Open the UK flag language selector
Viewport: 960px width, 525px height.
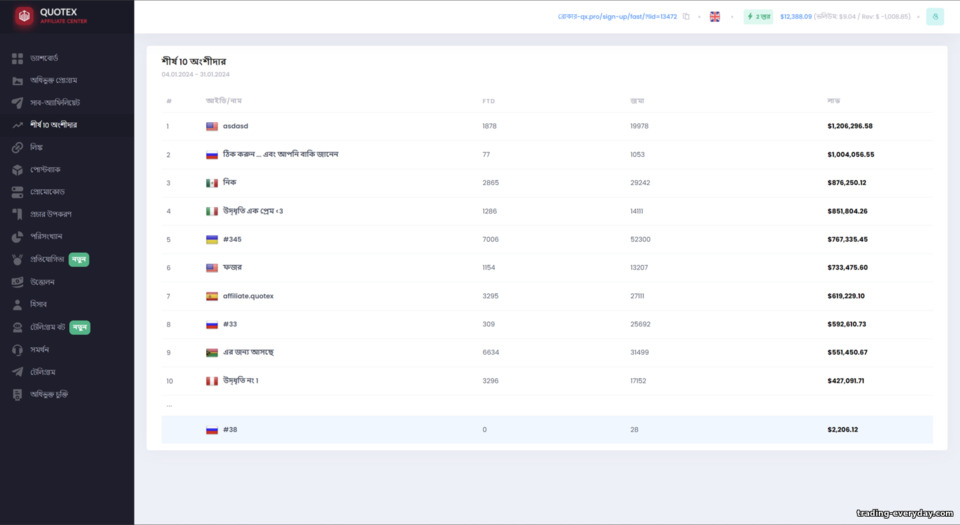714,17
